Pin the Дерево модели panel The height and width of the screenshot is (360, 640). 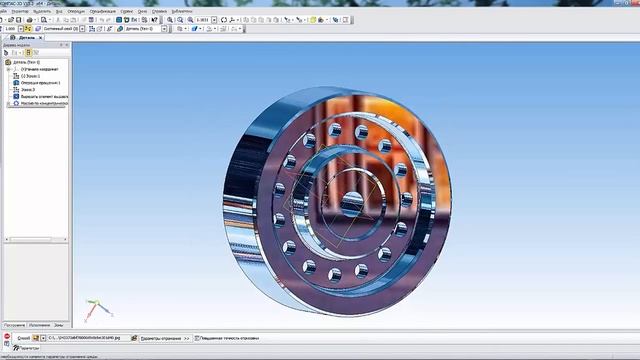point(62,45)
